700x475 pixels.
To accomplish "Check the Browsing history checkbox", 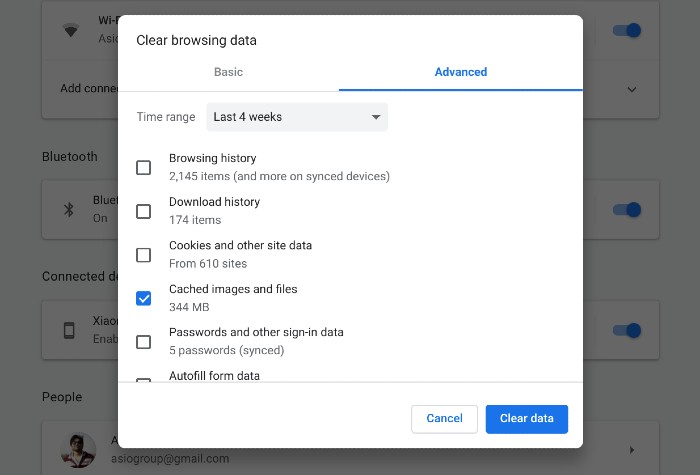I will [143, 168].
